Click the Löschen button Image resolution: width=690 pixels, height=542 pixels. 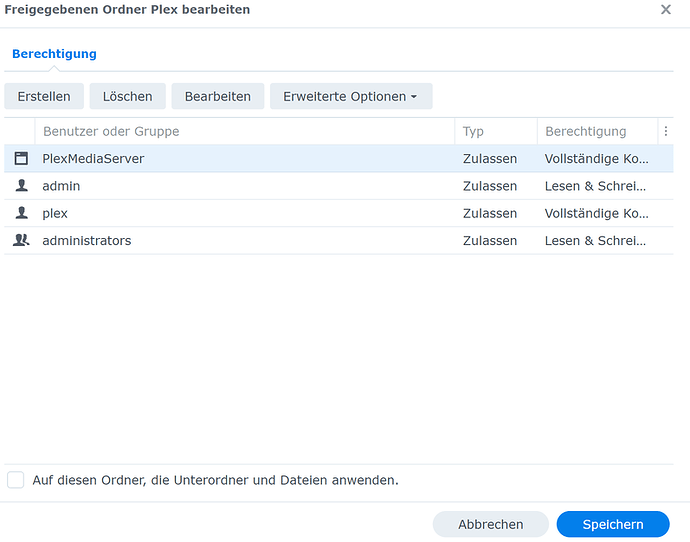coord(128,96)
